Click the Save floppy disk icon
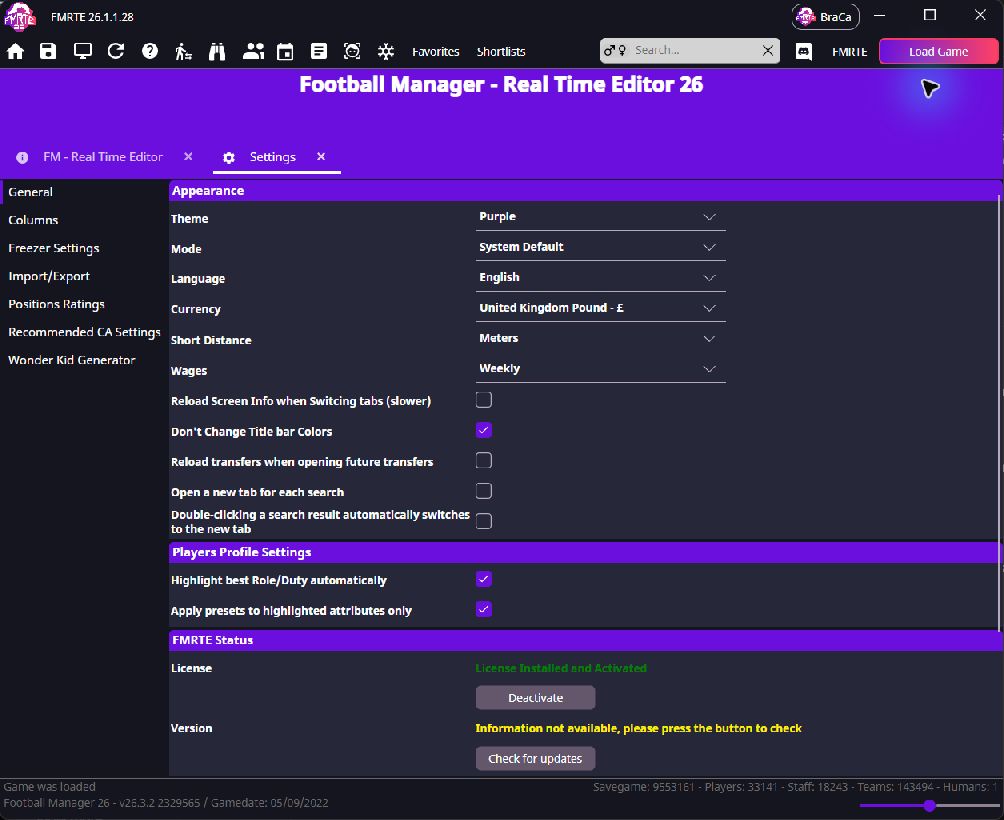 point(48,51)
